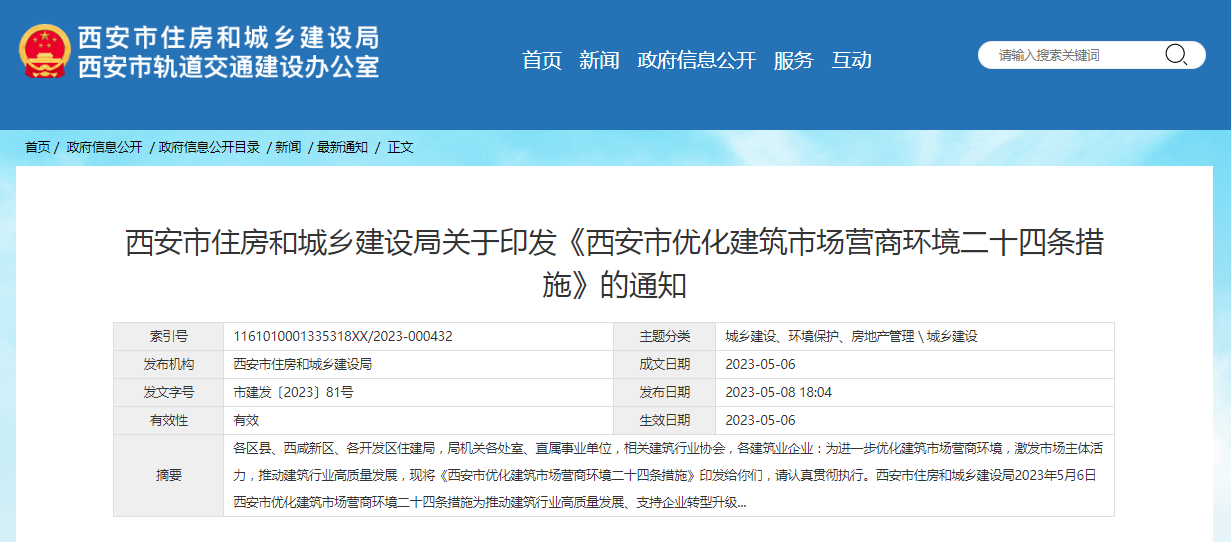Click the index number 11610100013353 18XX/2023-000432 cell

click(343, 337)
